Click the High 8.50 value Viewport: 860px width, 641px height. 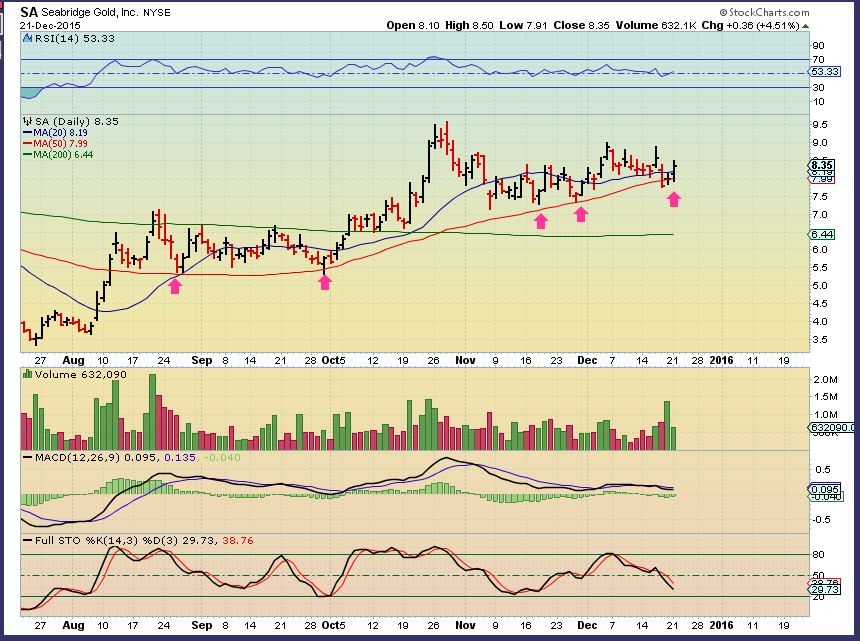(x=469, y=25)
